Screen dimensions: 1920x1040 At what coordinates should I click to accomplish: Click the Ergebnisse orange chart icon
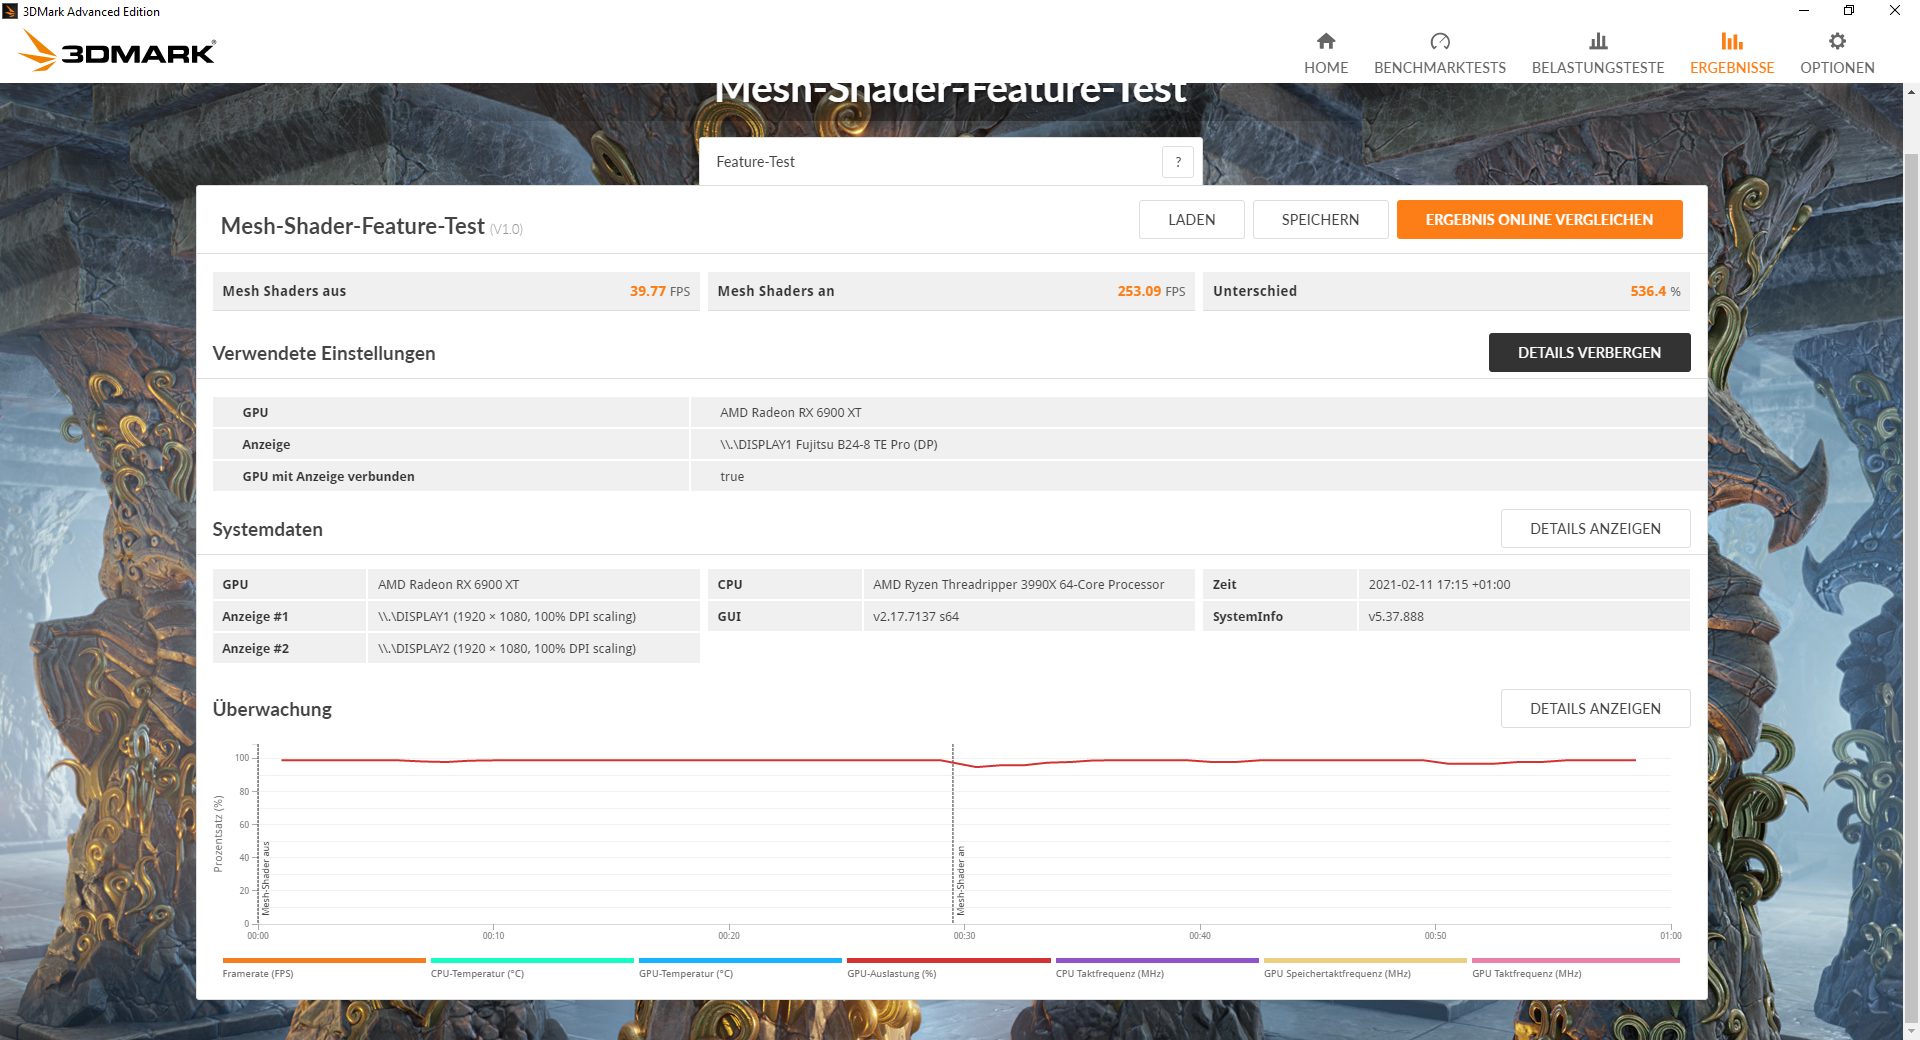coord(1732,41)
